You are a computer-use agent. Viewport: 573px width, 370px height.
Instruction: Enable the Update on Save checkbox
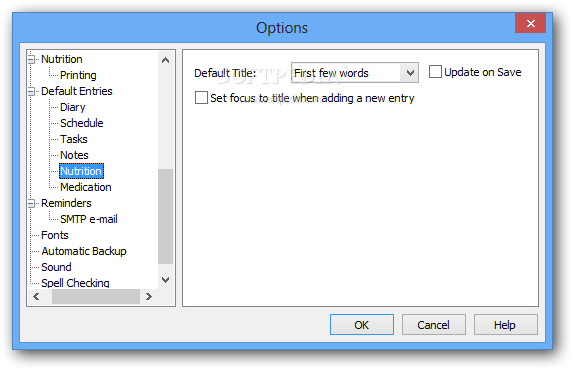pos(435,72)
